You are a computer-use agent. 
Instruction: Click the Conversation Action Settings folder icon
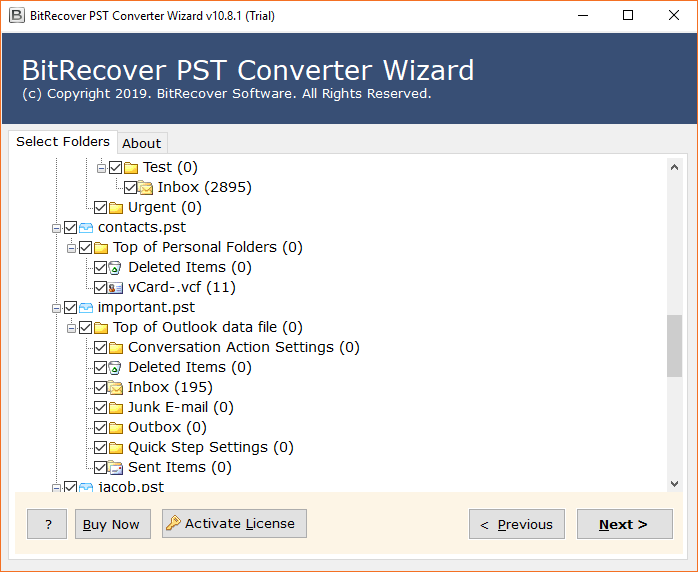point(116,348)
